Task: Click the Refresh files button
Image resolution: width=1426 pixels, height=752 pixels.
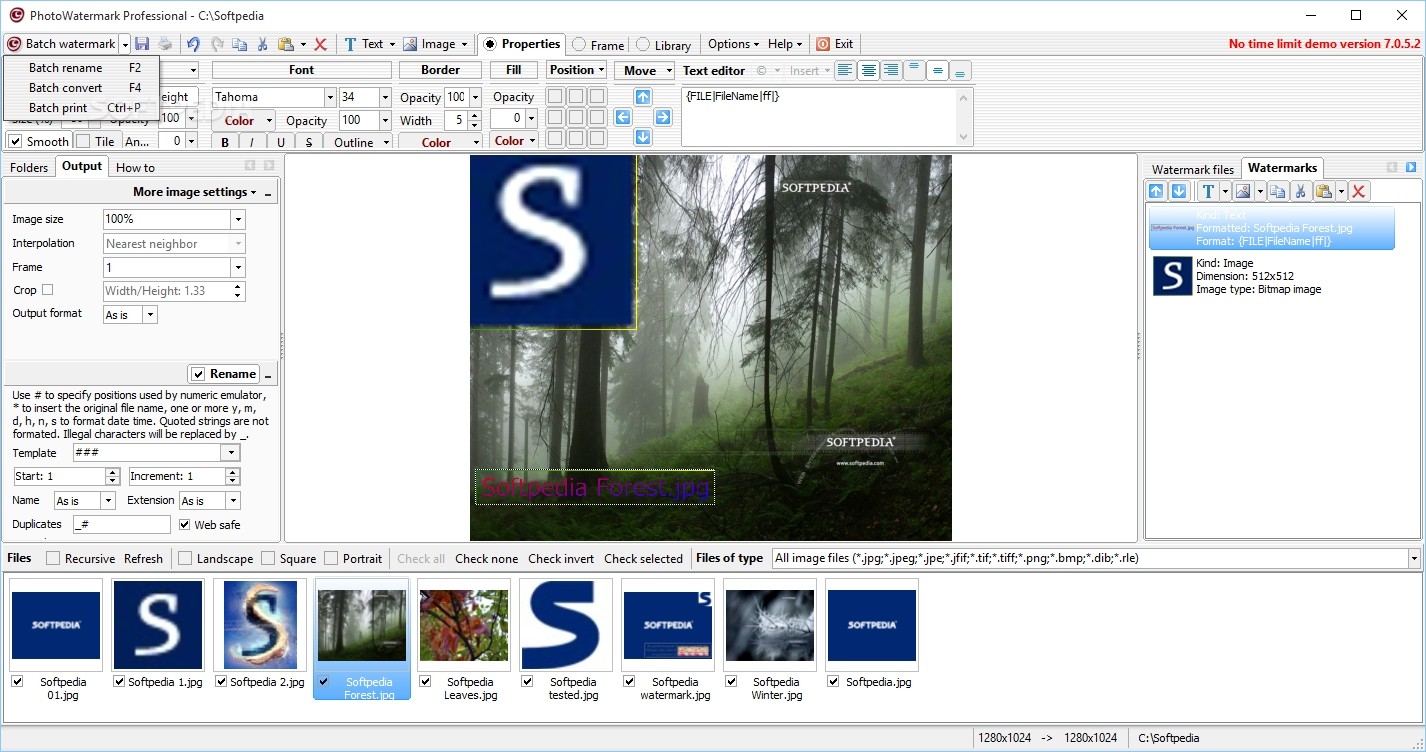Action: coord(143,559)
